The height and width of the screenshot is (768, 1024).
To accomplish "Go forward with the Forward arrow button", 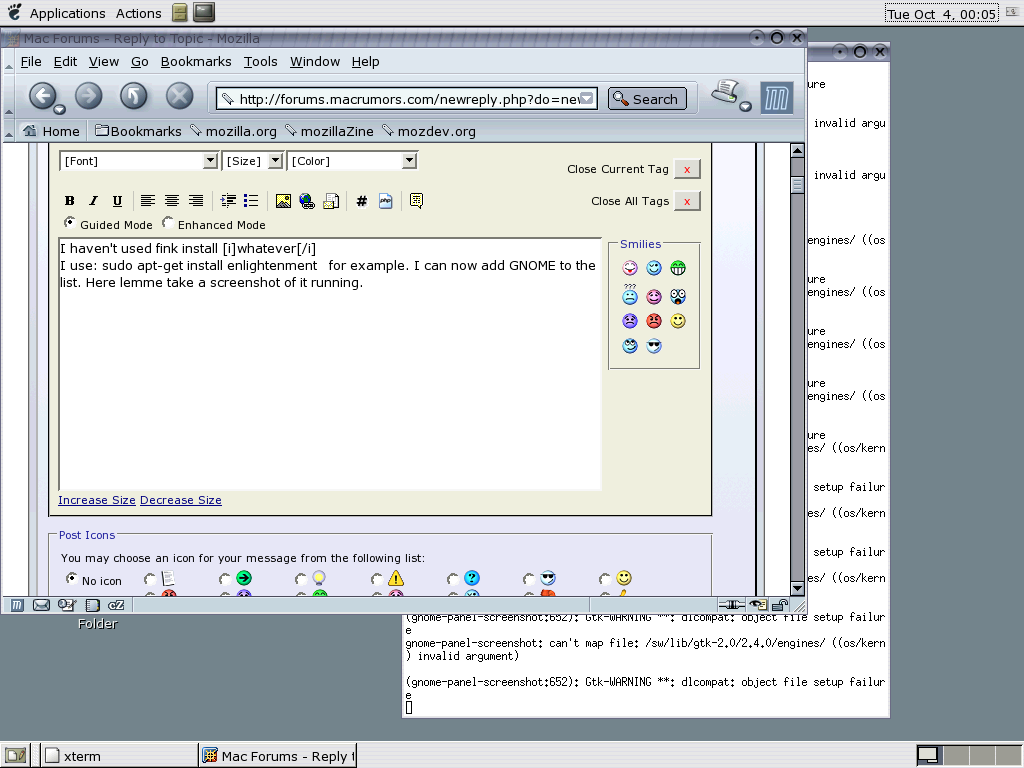I will 89,97.
